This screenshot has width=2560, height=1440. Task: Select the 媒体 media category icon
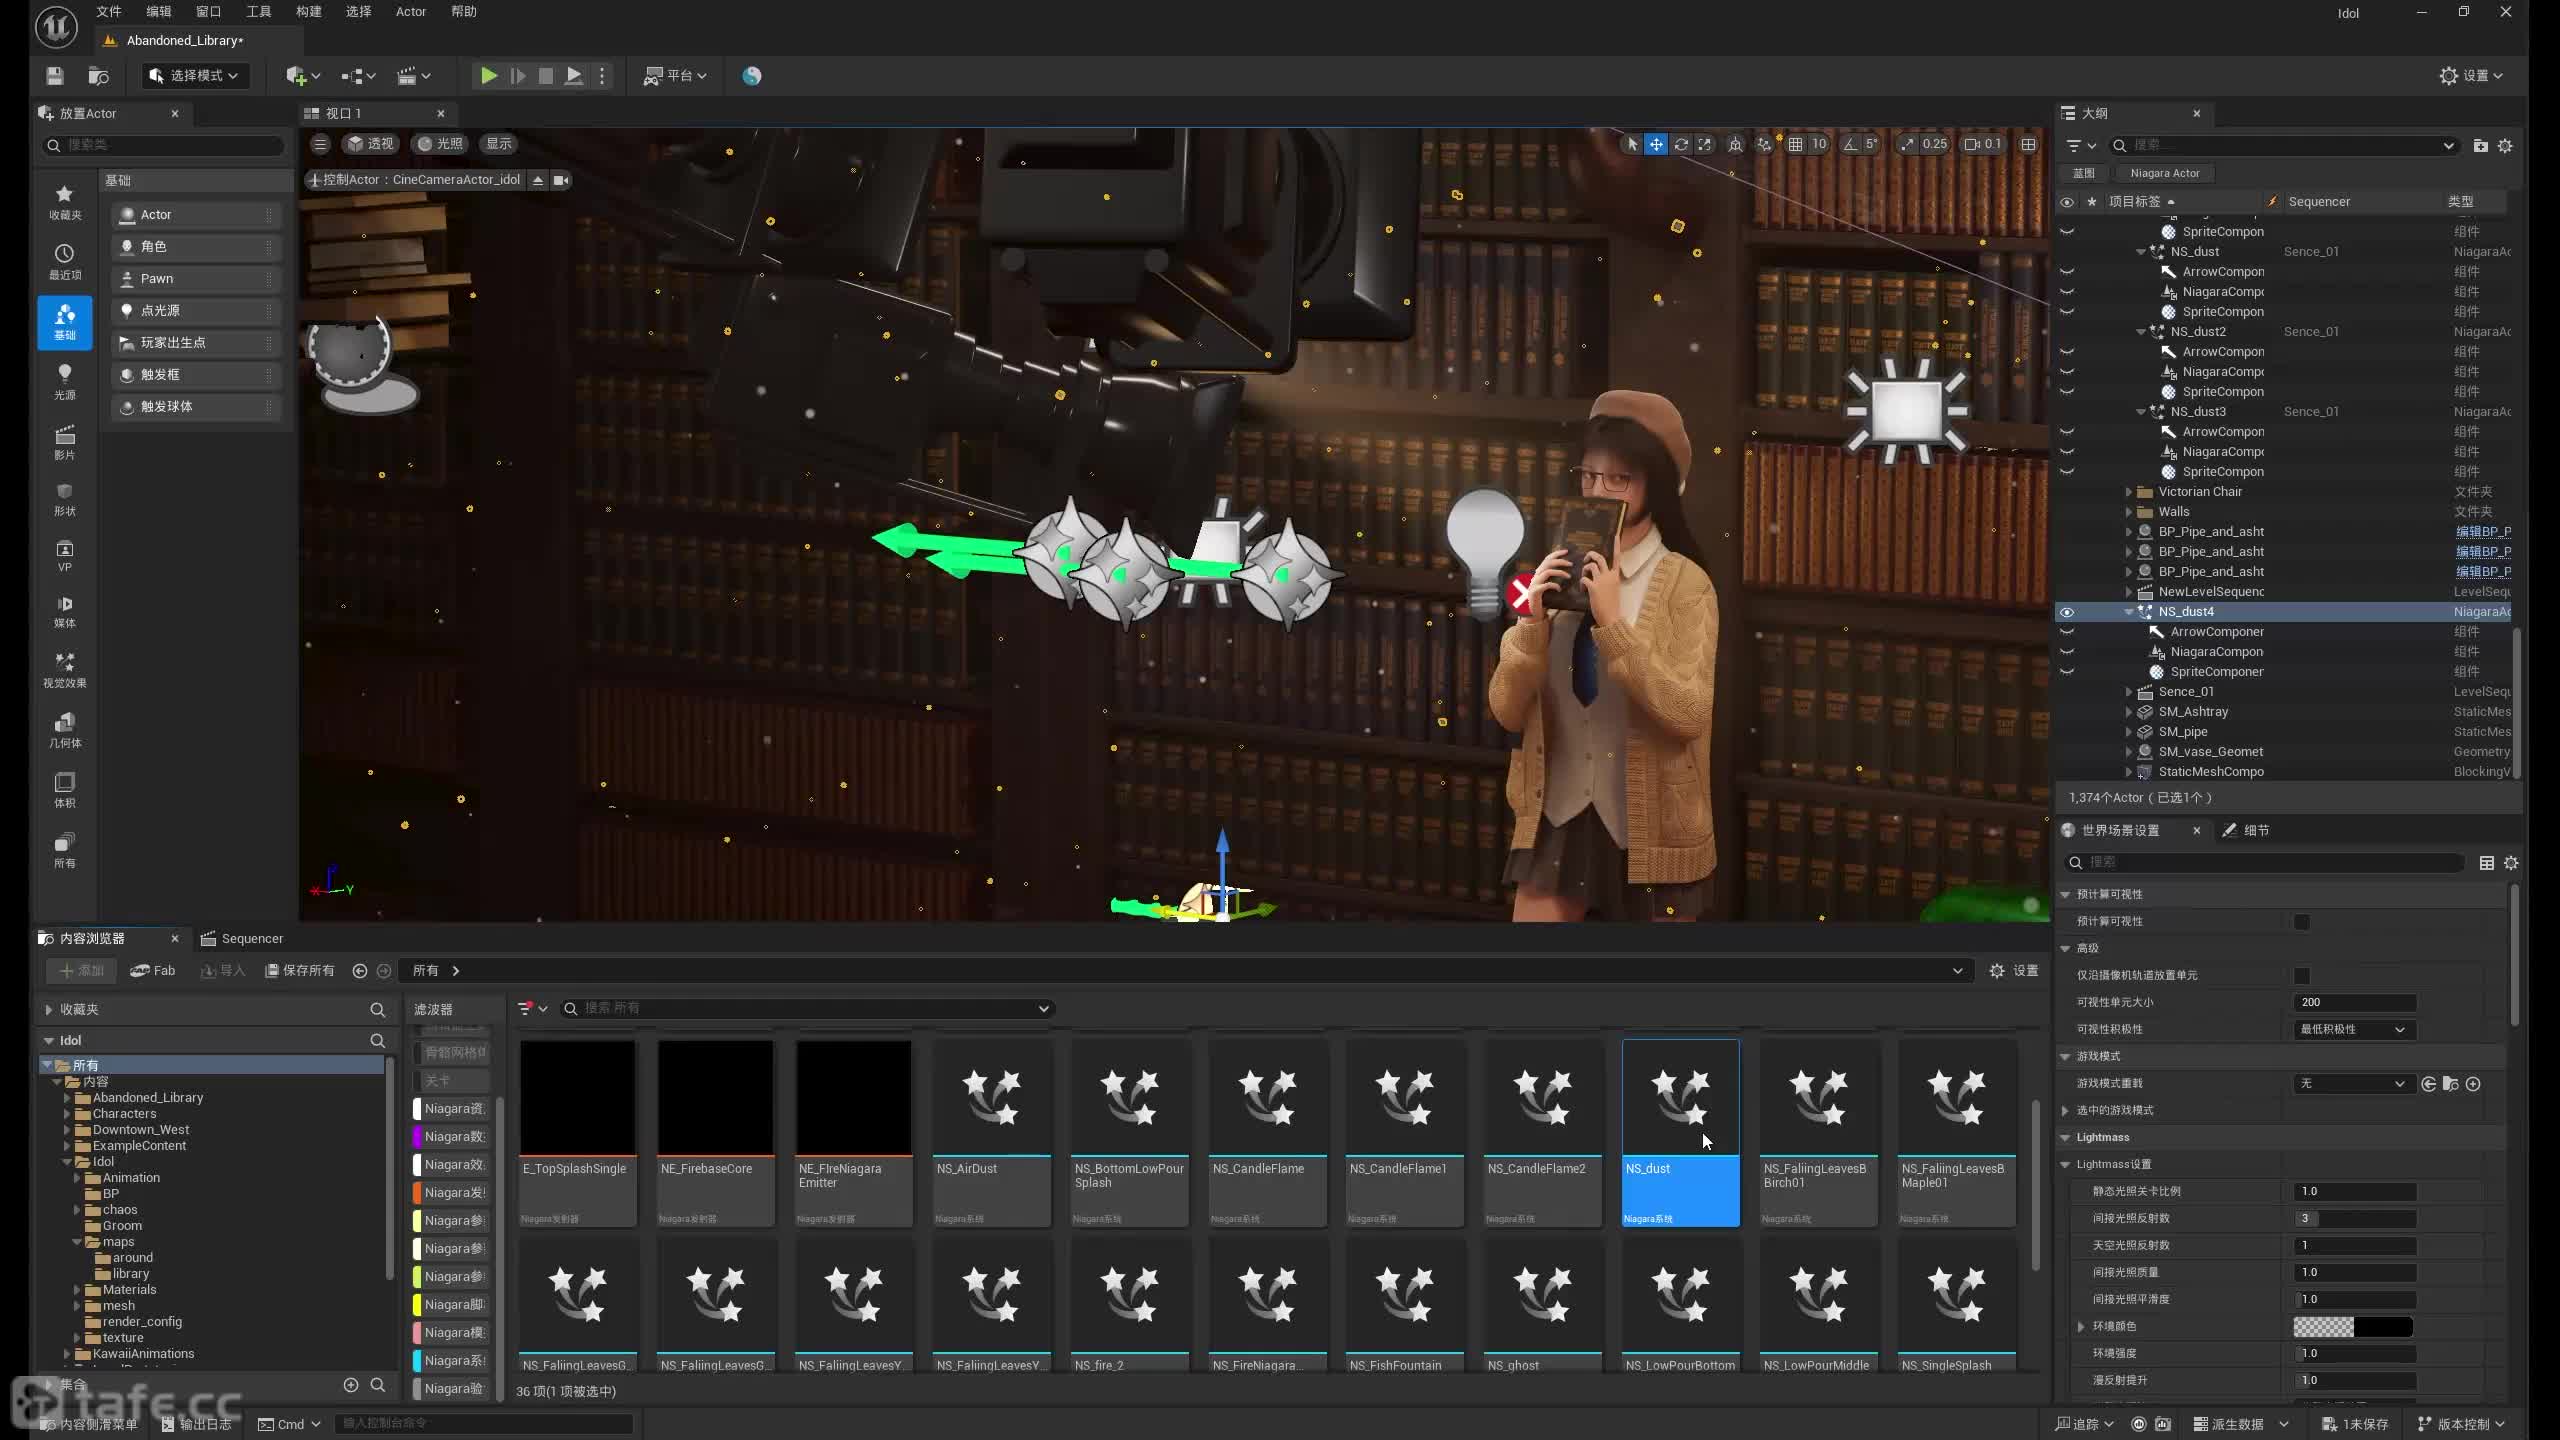65,611
